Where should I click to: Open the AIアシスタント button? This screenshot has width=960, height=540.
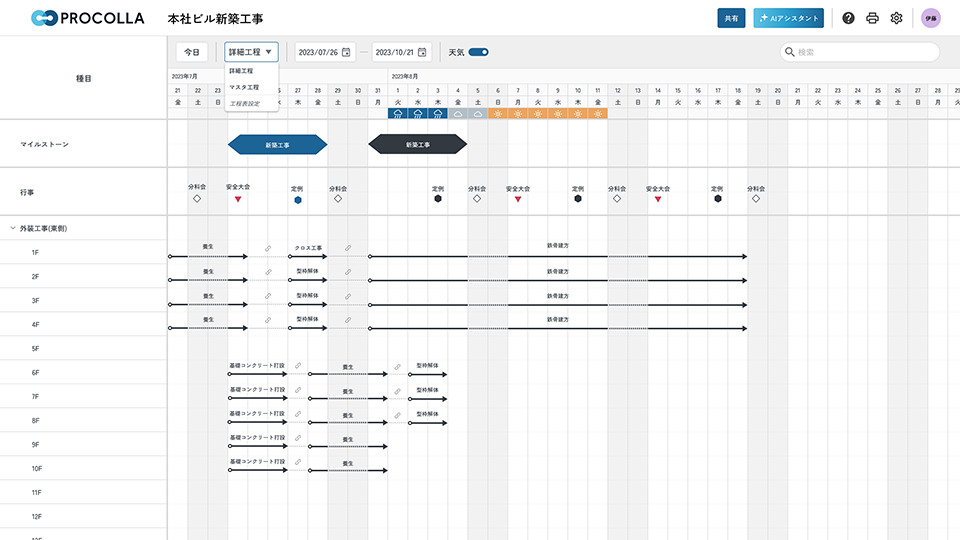tap(789, 18)
